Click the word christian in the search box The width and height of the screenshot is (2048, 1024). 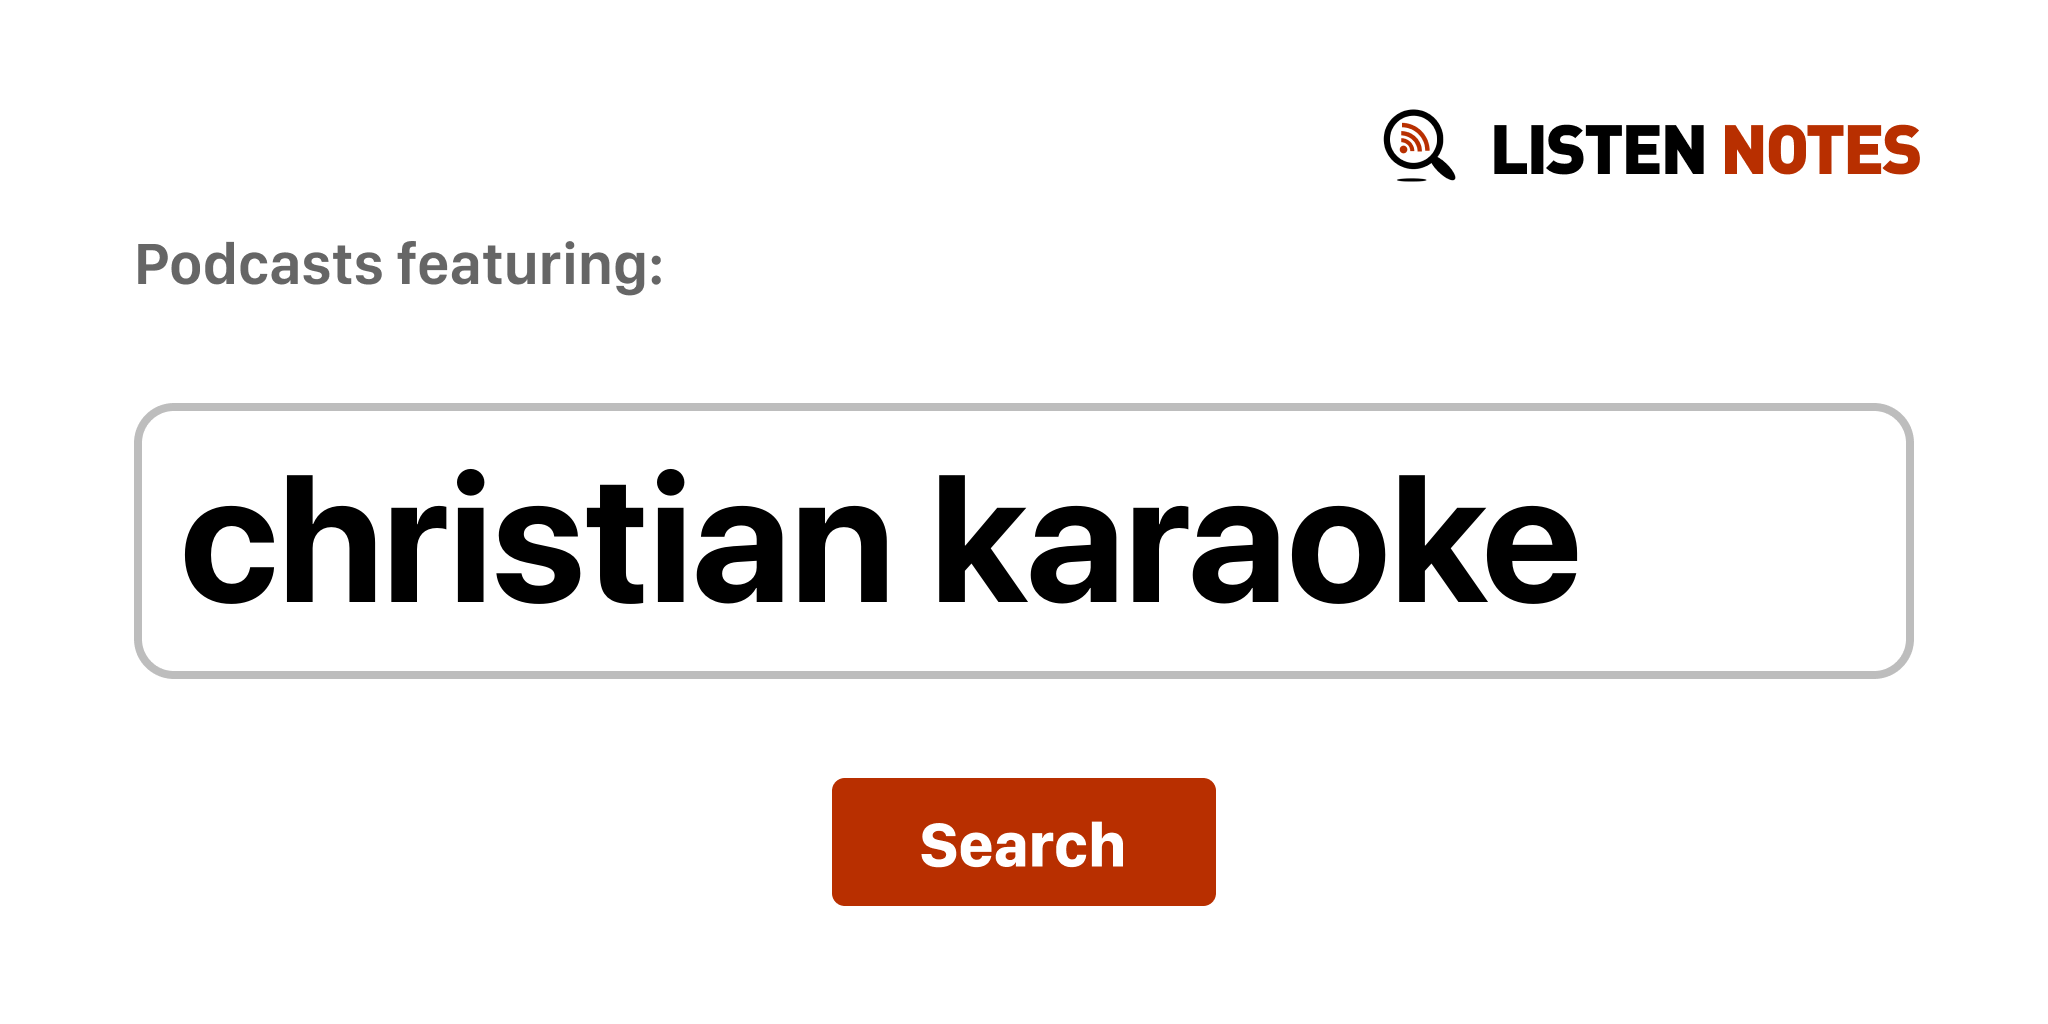click(x=534, y=541)
